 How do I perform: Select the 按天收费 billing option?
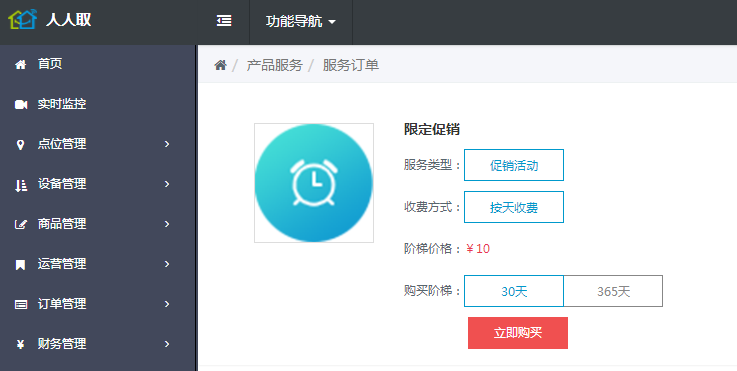(x=514, y=207)
